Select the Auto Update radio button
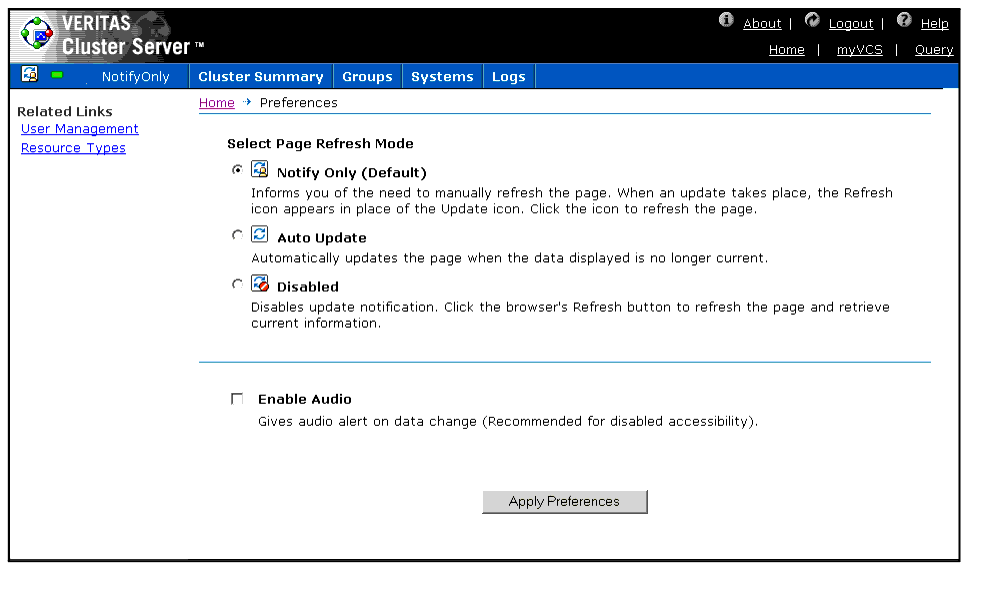Image resolution: width=998 pixels, height=599 pixels. coord(237,235)
